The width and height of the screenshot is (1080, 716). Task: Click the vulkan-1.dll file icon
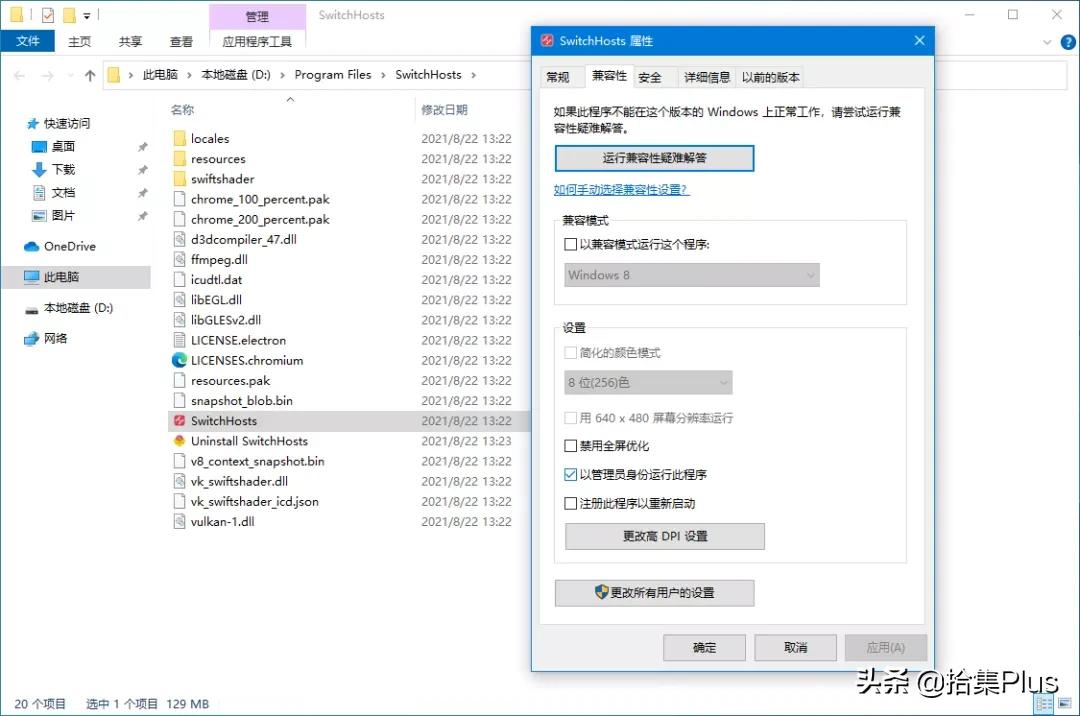point(179,521)
